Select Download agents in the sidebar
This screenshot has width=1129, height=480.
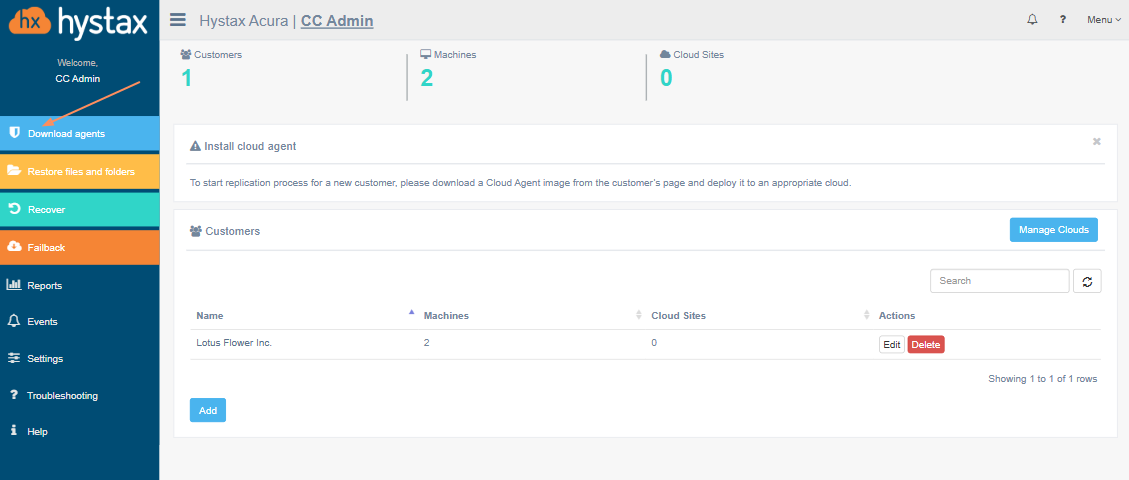tap(79, 134)
